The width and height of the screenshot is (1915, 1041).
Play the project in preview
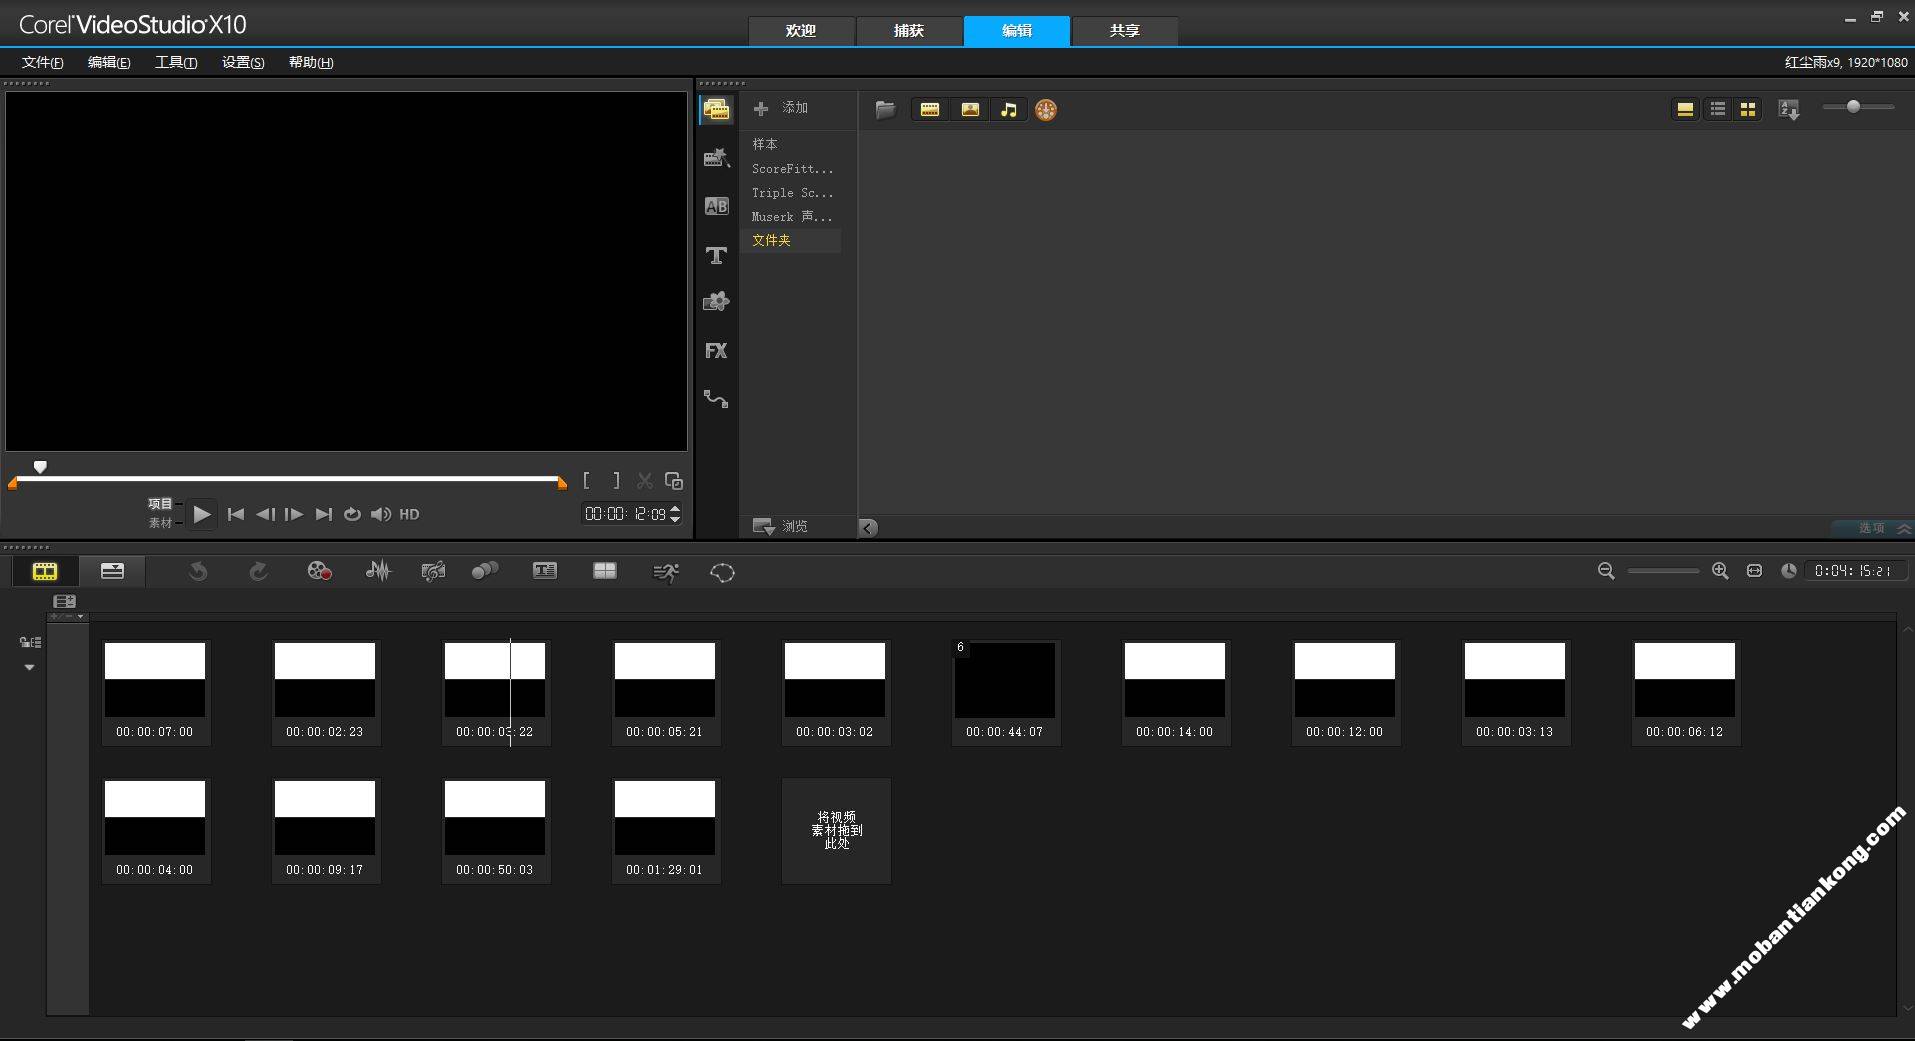pyautogui.click(x=202, y=514)
